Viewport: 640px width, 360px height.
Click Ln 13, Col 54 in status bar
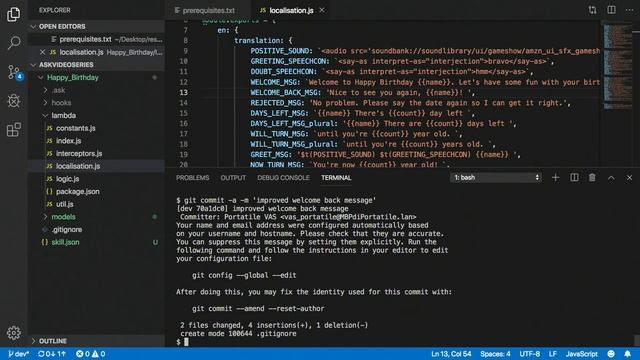click(x=451, y=354)
